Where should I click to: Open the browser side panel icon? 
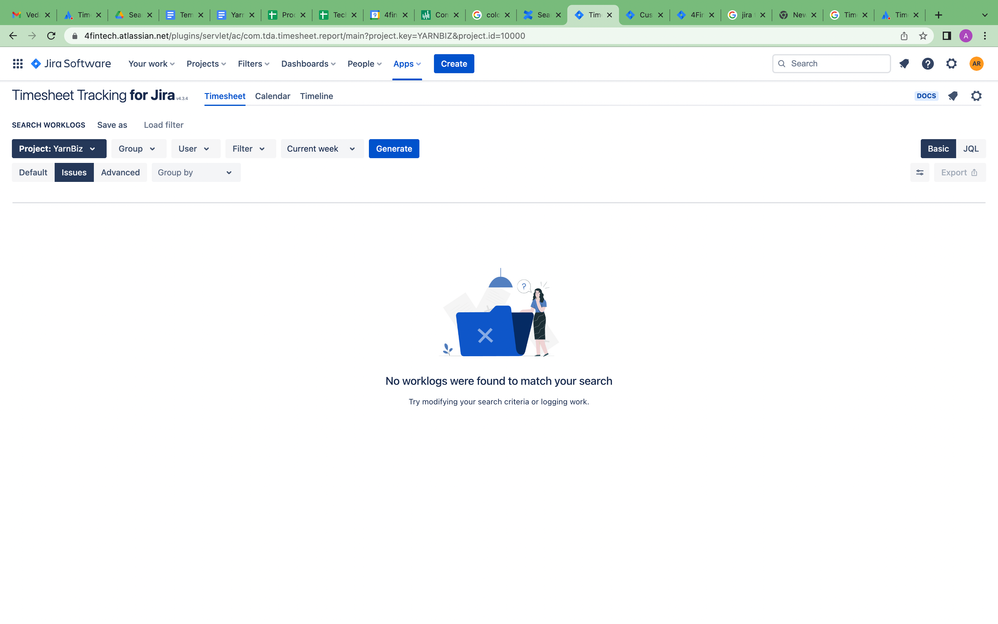[946, 36]
